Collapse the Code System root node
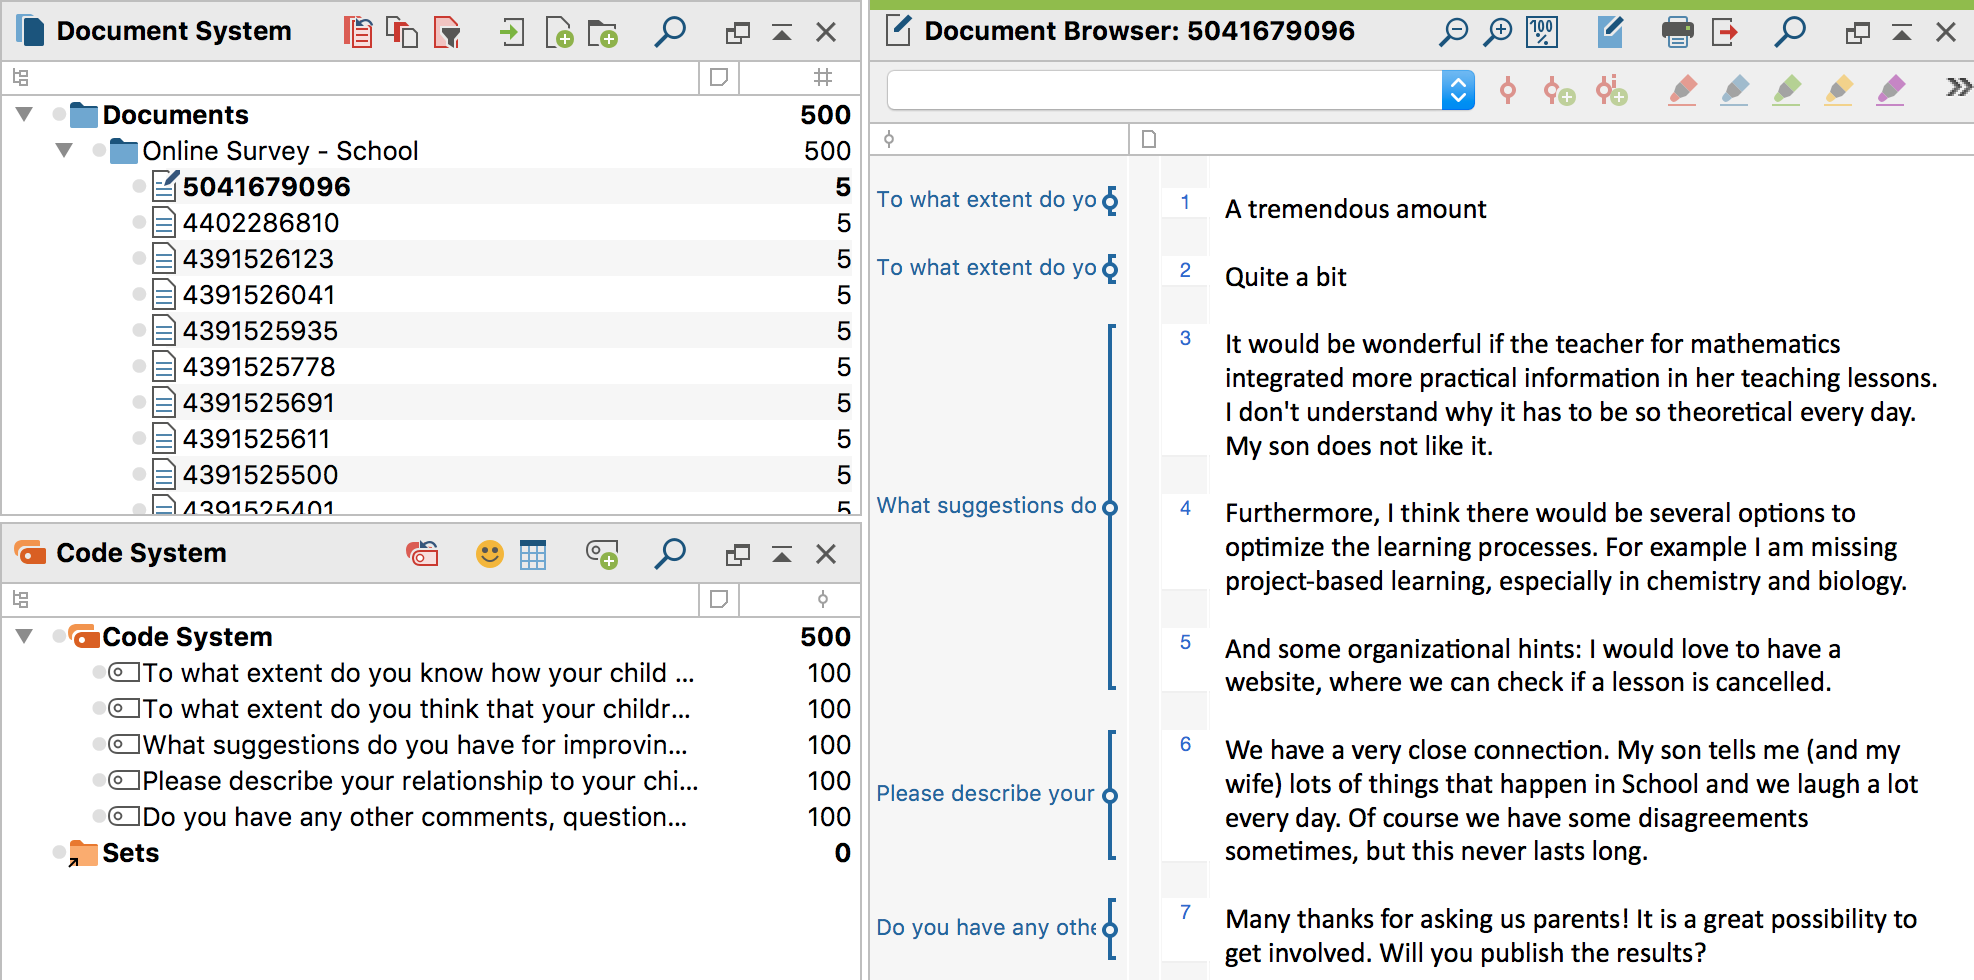 [25, 636]
